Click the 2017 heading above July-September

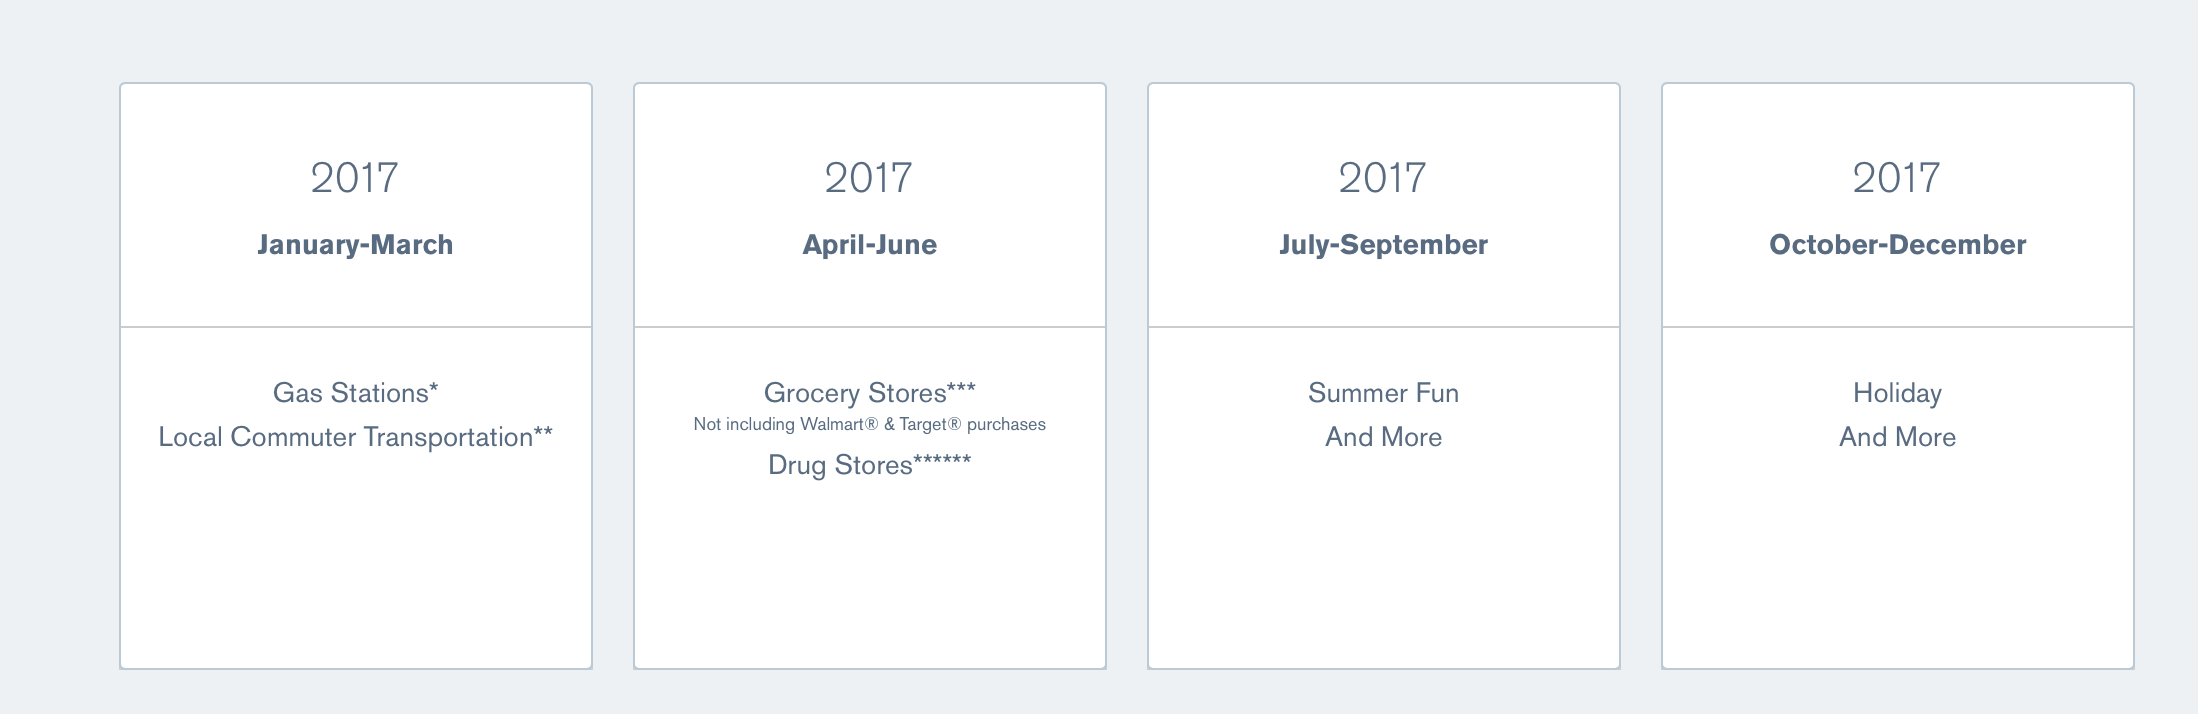pos(1383,178)
